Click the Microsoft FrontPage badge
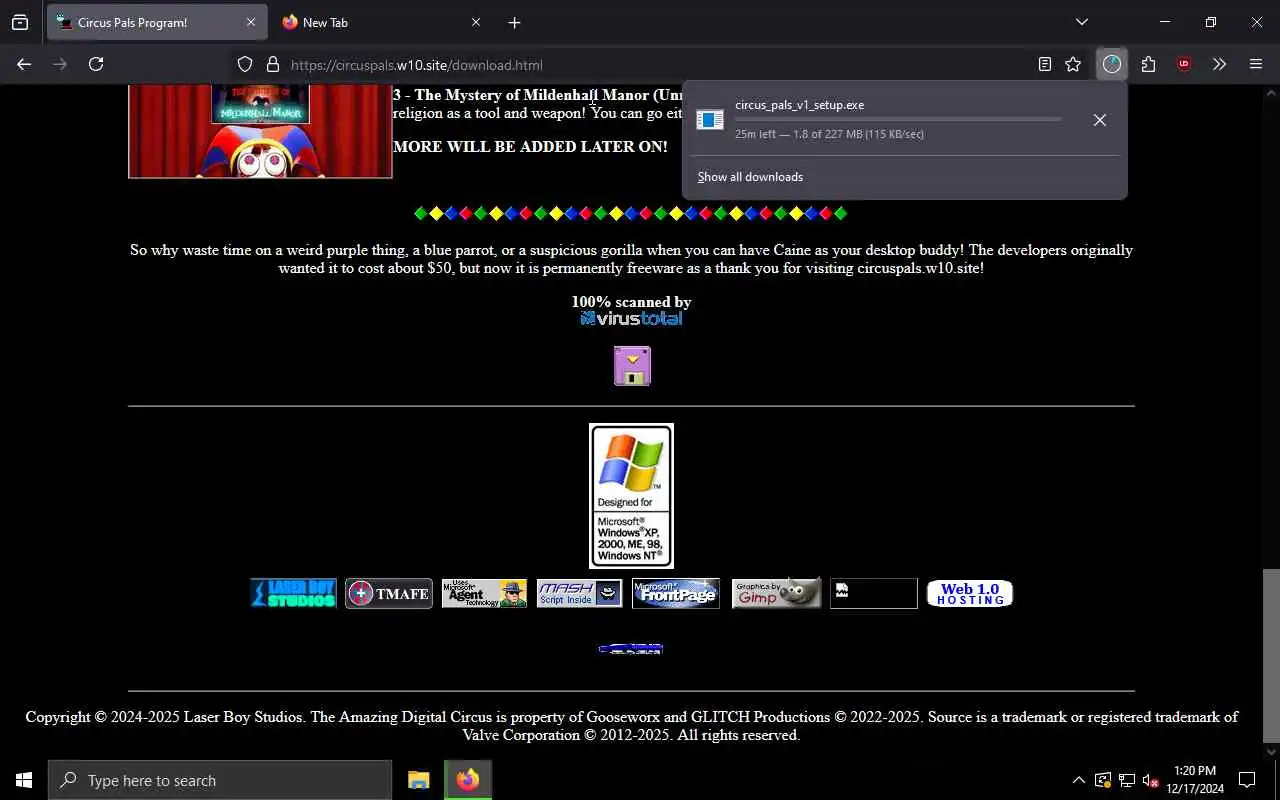This screenshot has height=800, width=1280. point(676,593)
